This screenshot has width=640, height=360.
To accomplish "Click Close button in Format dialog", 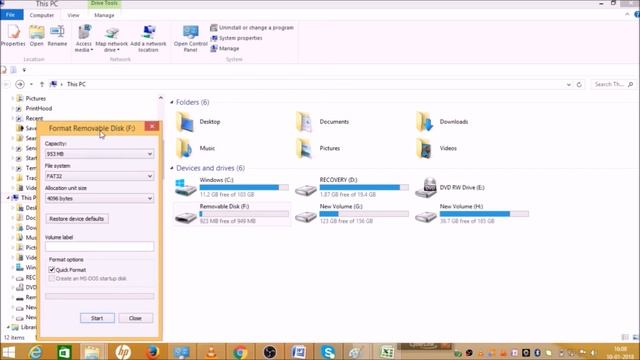I will pos(136,318).
